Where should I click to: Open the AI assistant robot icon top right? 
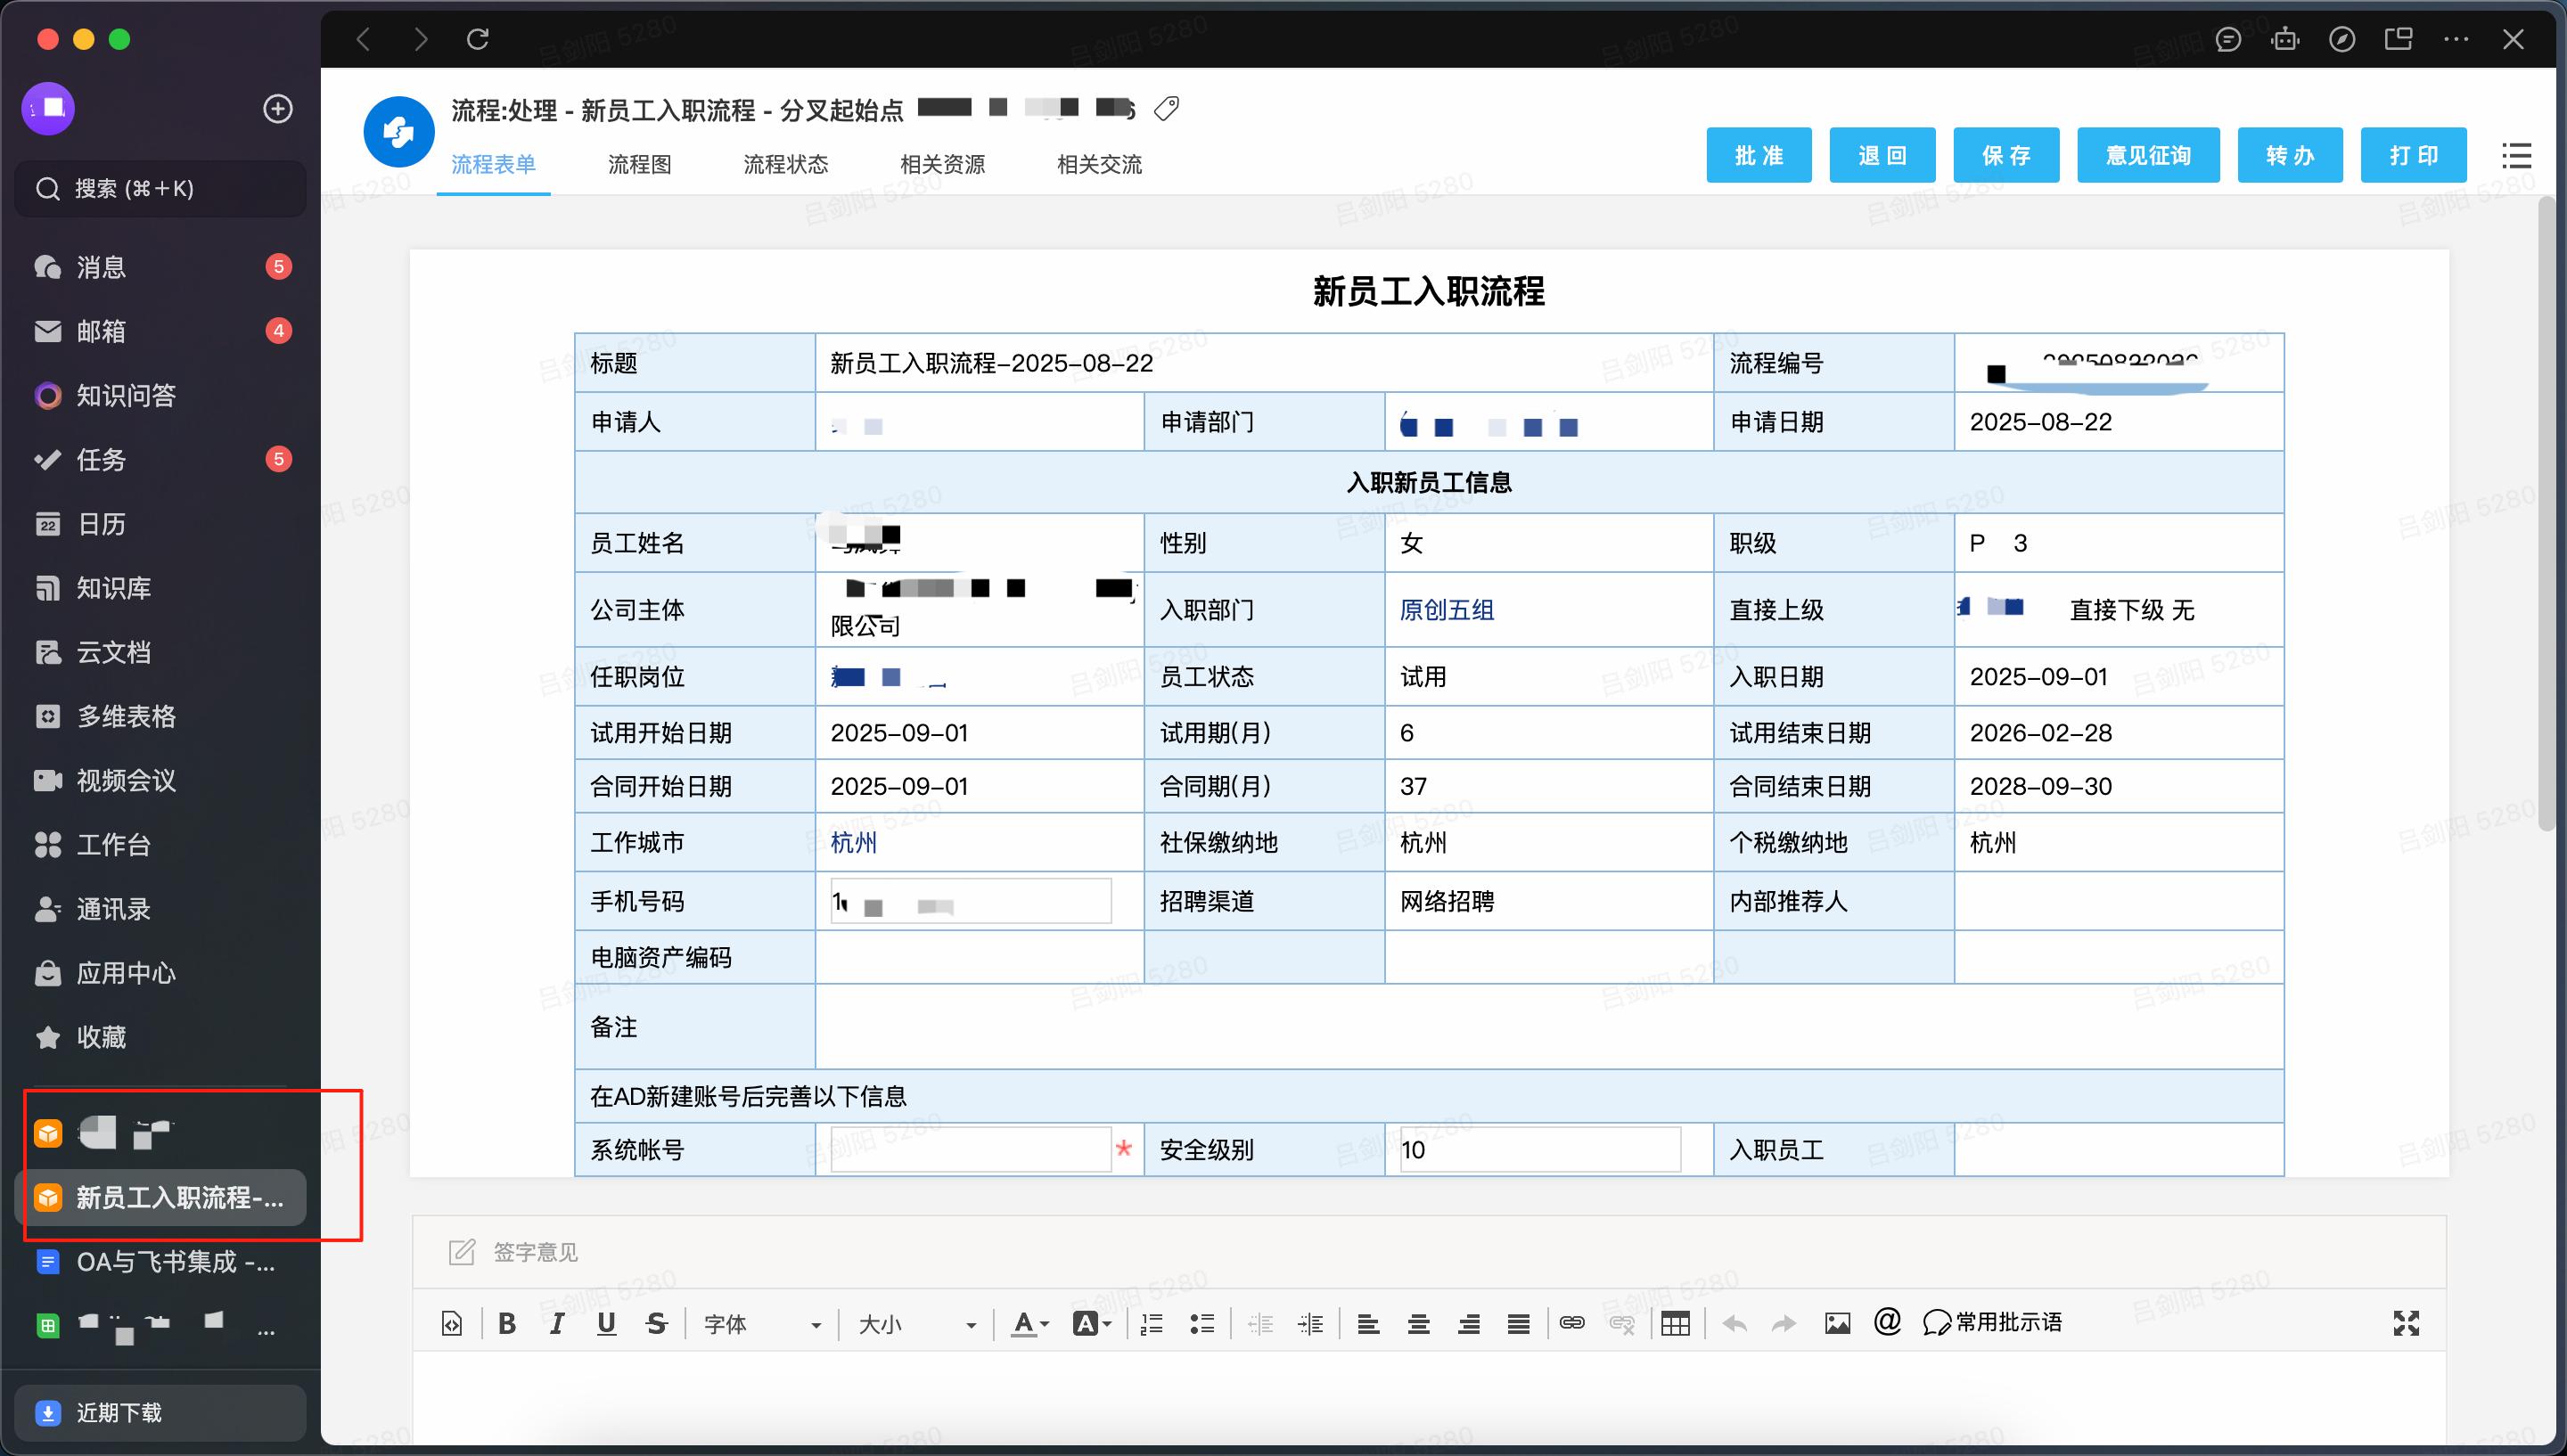[2287, 39]
